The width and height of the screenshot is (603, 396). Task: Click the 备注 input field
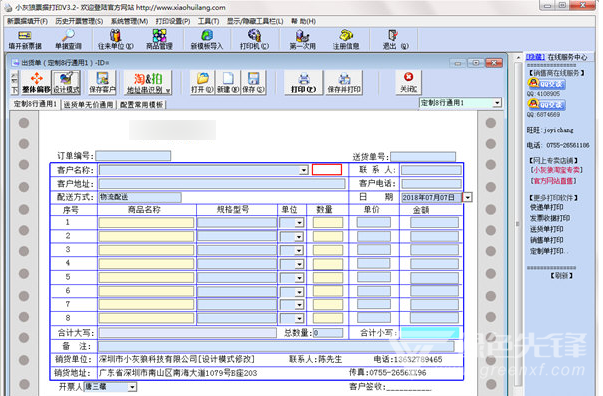point(276,346)
